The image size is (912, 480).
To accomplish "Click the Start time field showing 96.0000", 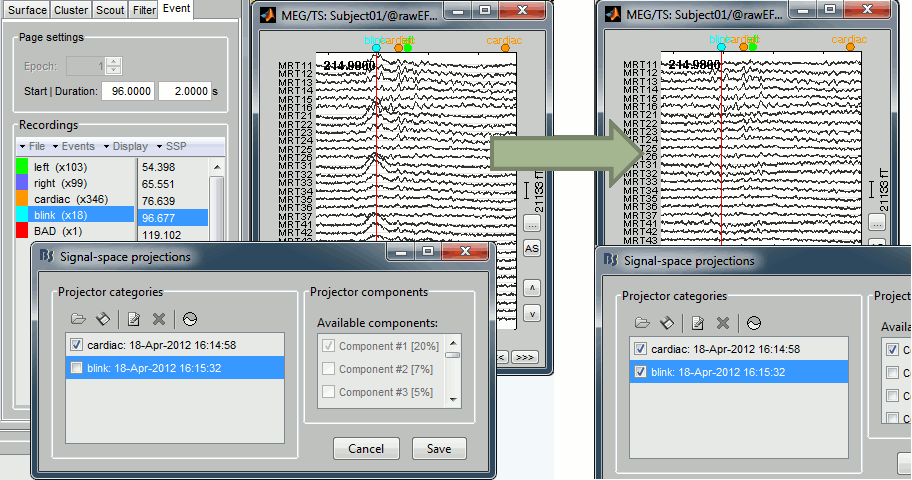I will [x=128, y=91].
